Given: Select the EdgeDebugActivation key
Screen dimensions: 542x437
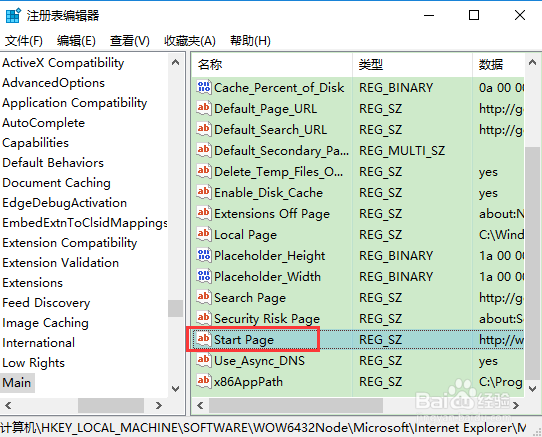Looking at the screenshot, I should (x=65, y=203).
